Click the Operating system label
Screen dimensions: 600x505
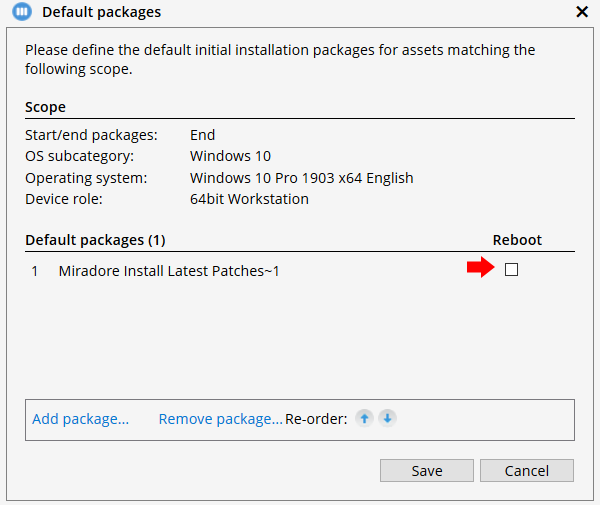(x=86, y=178)
